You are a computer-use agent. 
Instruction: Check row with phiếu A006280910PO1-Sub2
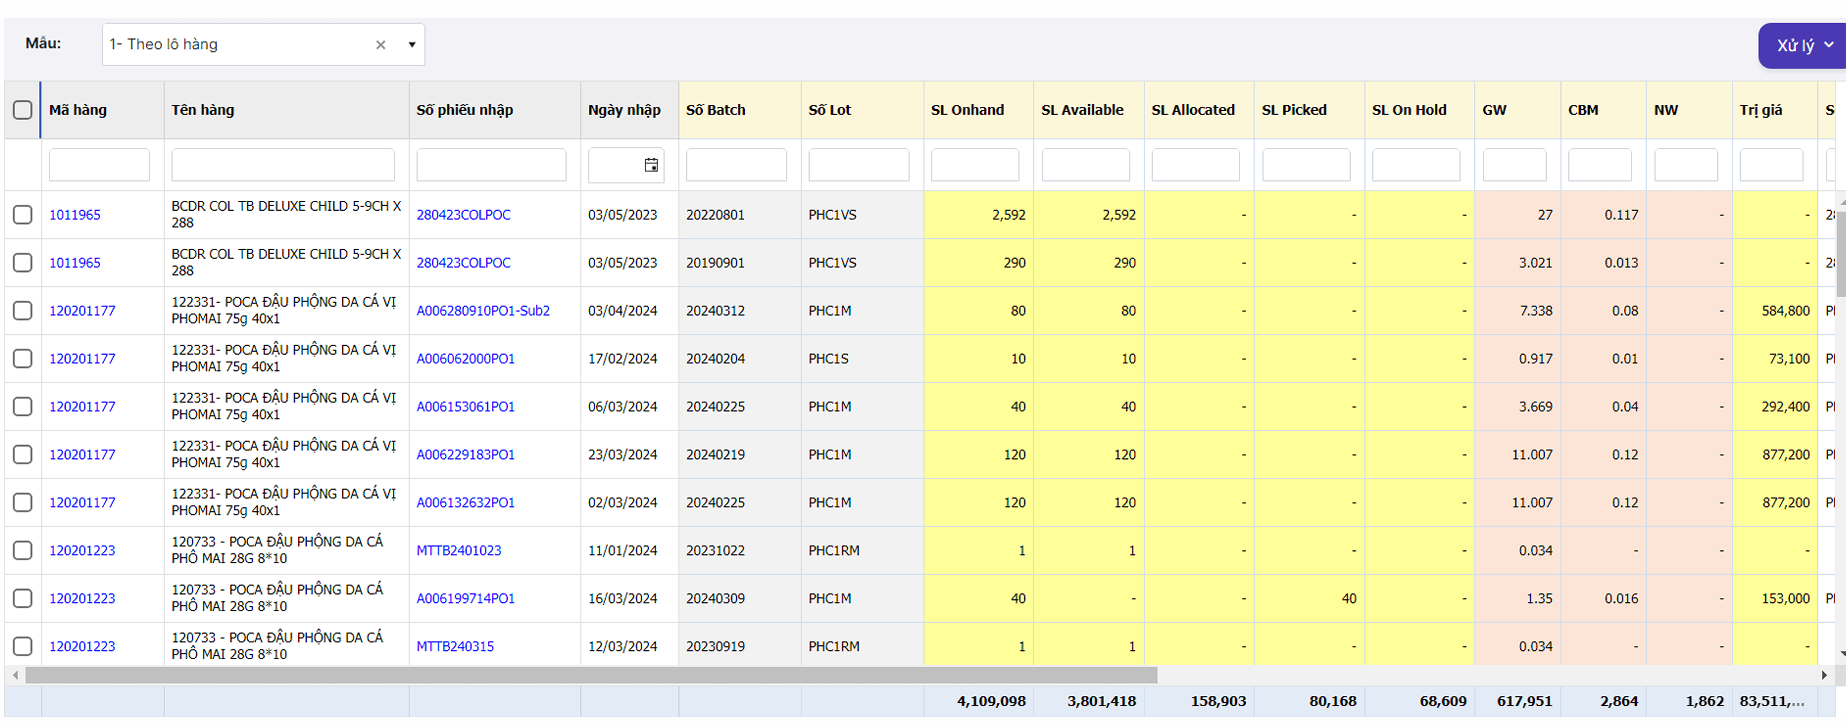pos(22,311)
